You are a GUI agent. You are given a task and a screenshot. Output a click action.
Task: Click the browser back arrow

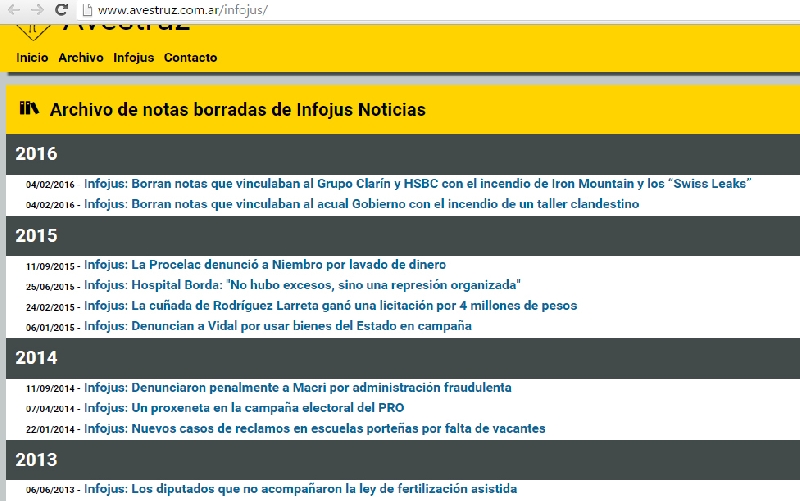point(14,9)
